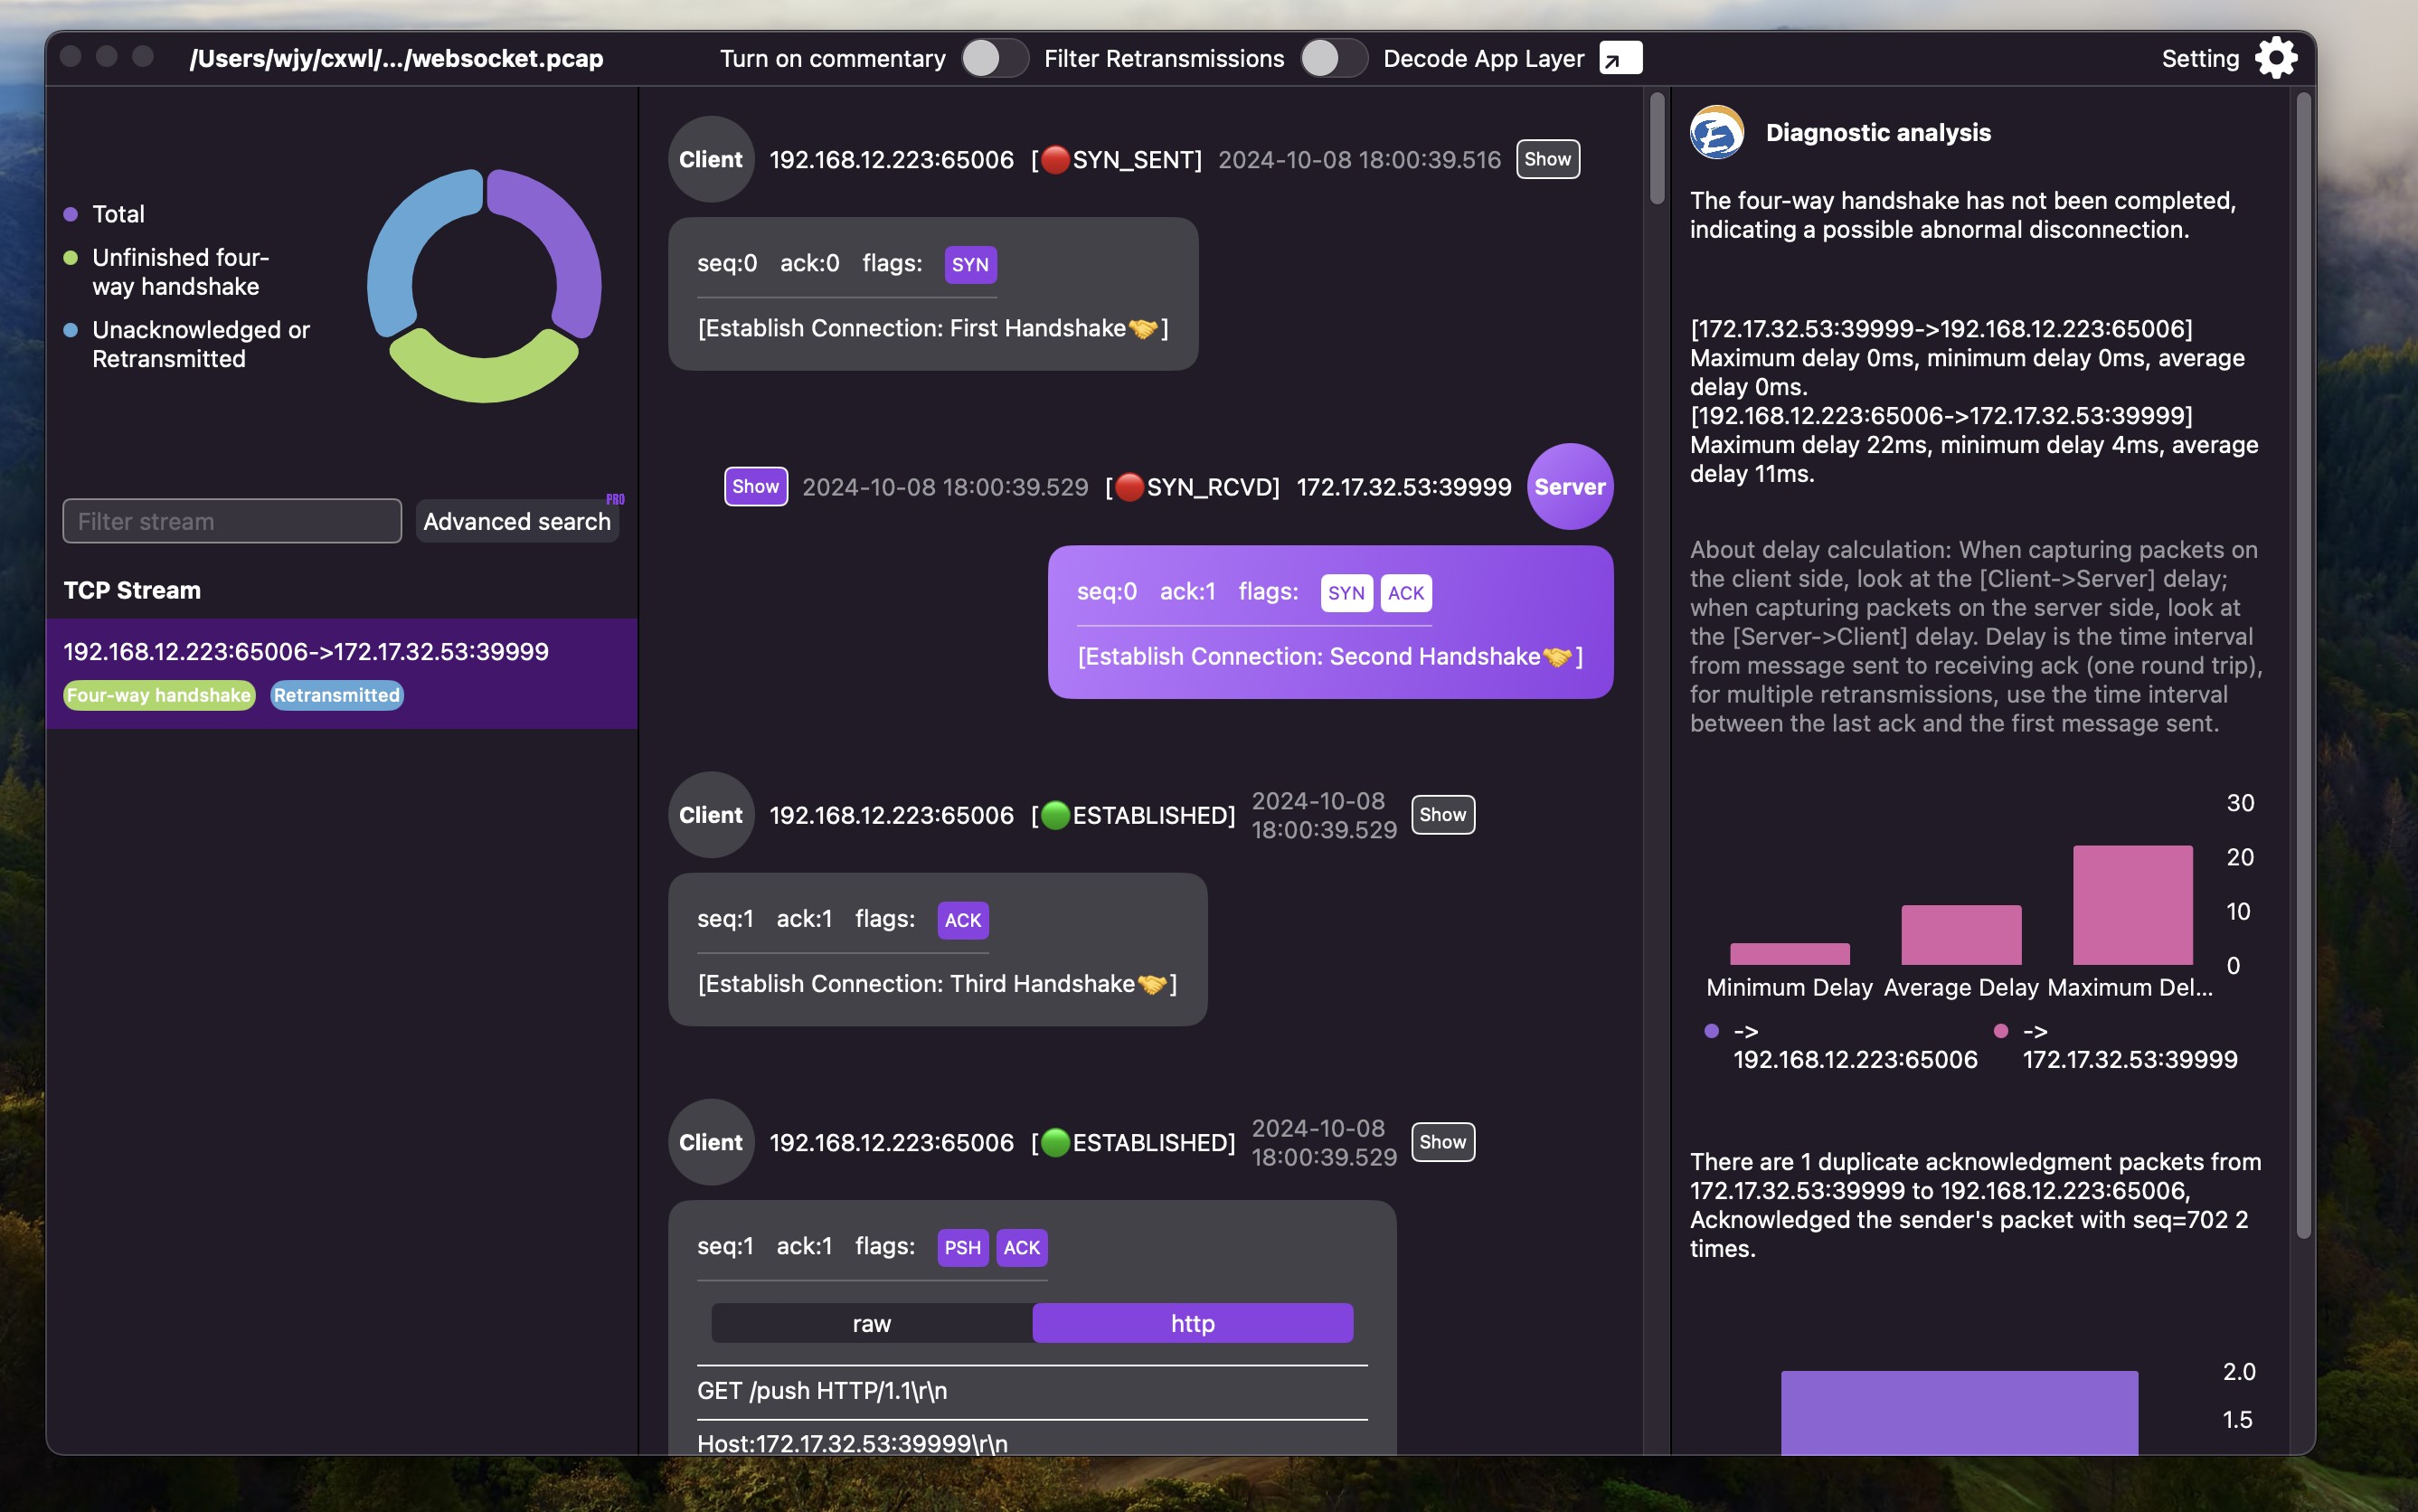Click the ACK flag badge on third handshake
Viewport: 2418px width, 1512px height.
(x=961, y=920)
